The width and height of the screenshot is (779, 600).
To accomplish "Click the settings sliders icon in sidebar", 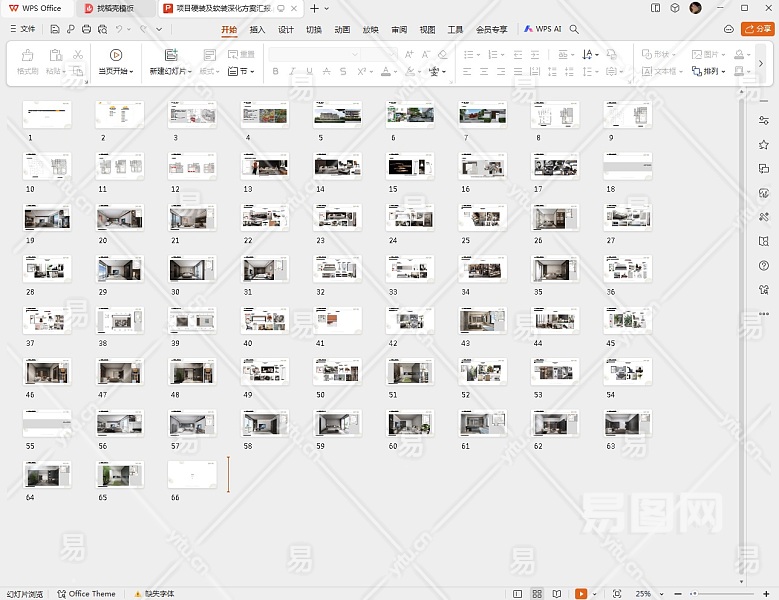I will pos(764,120).
